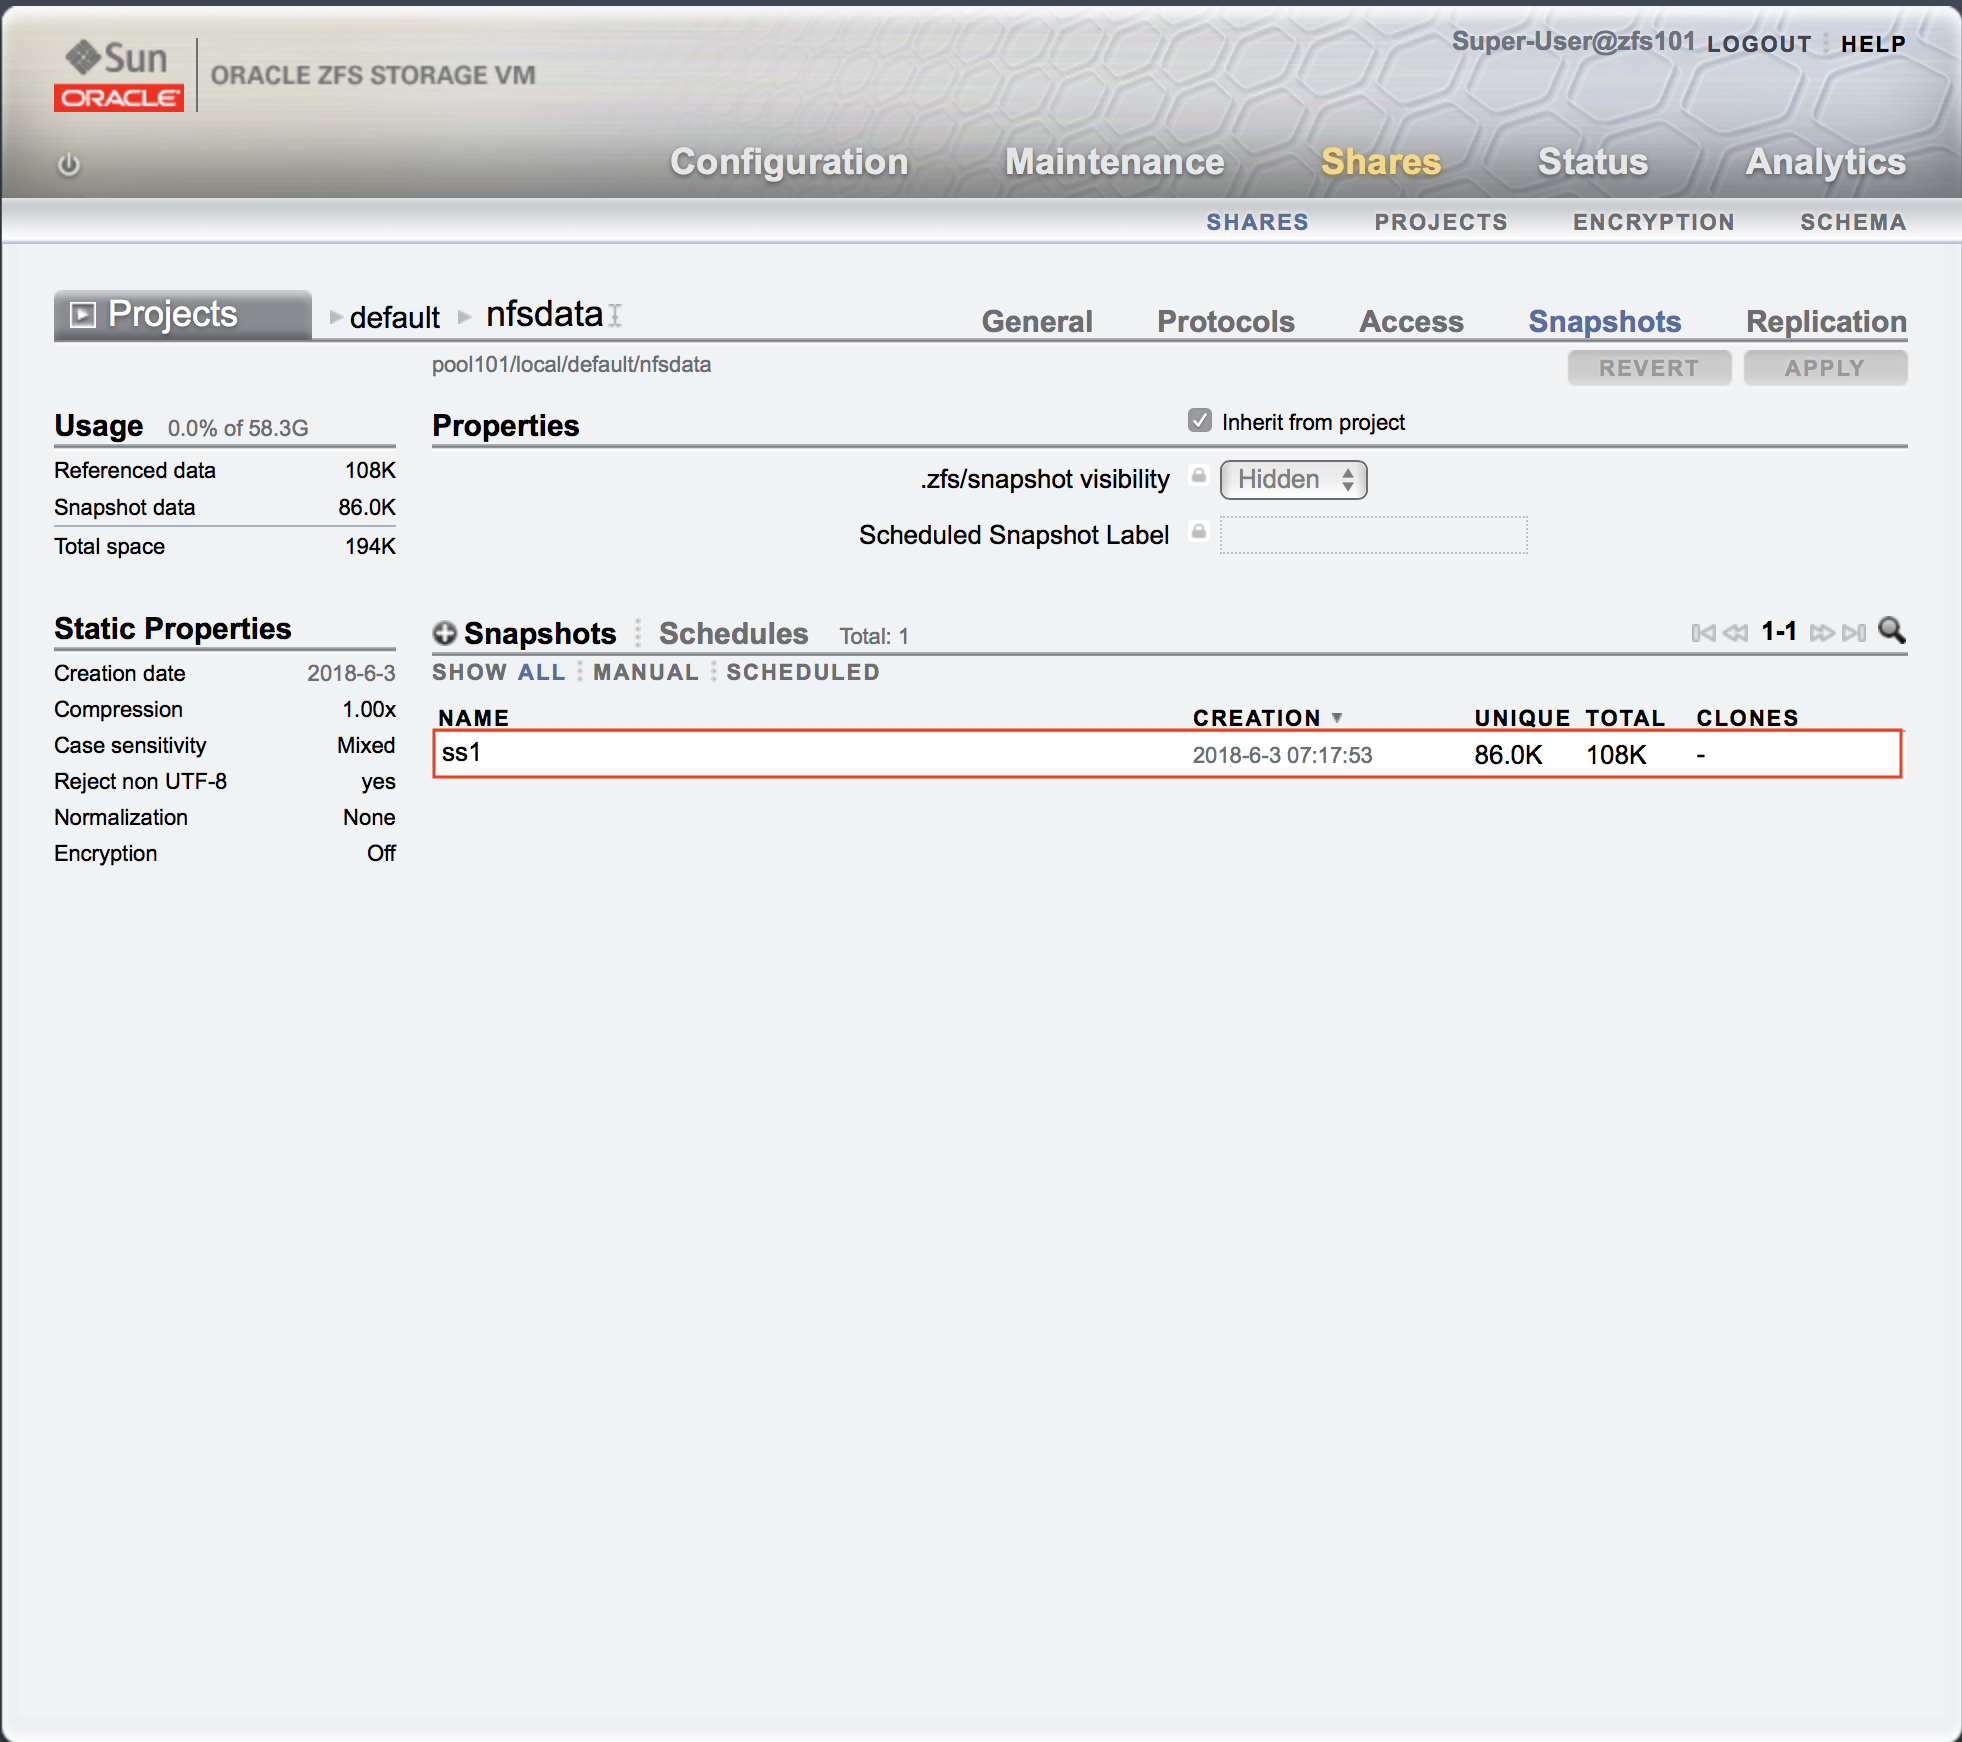1962x1742 pixels.
Task: Click the plus icon to add a snapshot
Action: tap(445, 633)
